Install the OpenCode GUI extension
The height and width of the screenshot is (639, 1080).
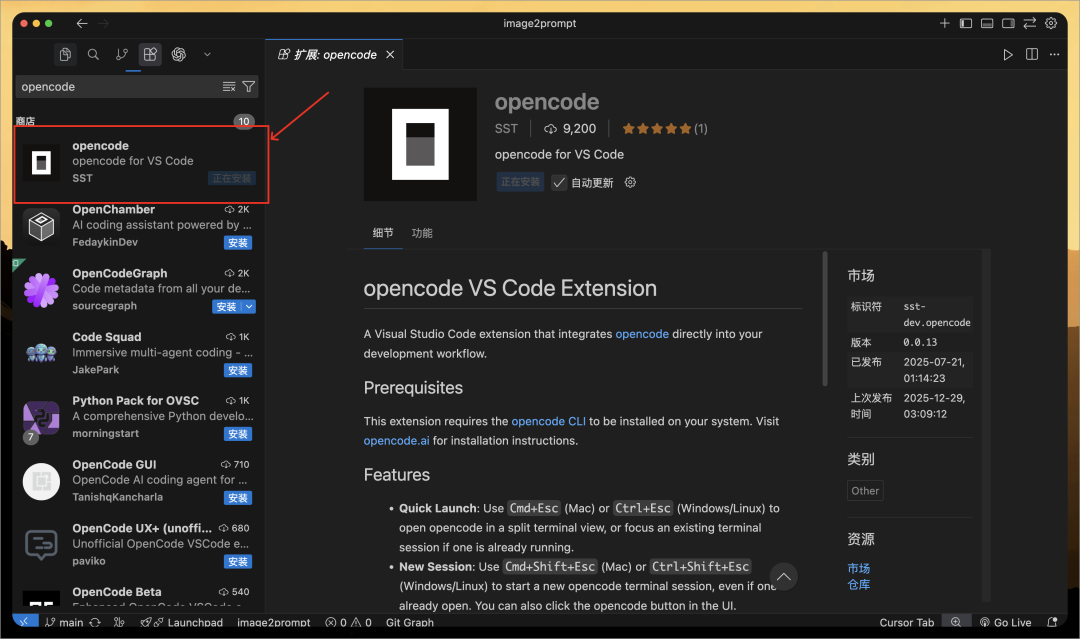point(238,498)
